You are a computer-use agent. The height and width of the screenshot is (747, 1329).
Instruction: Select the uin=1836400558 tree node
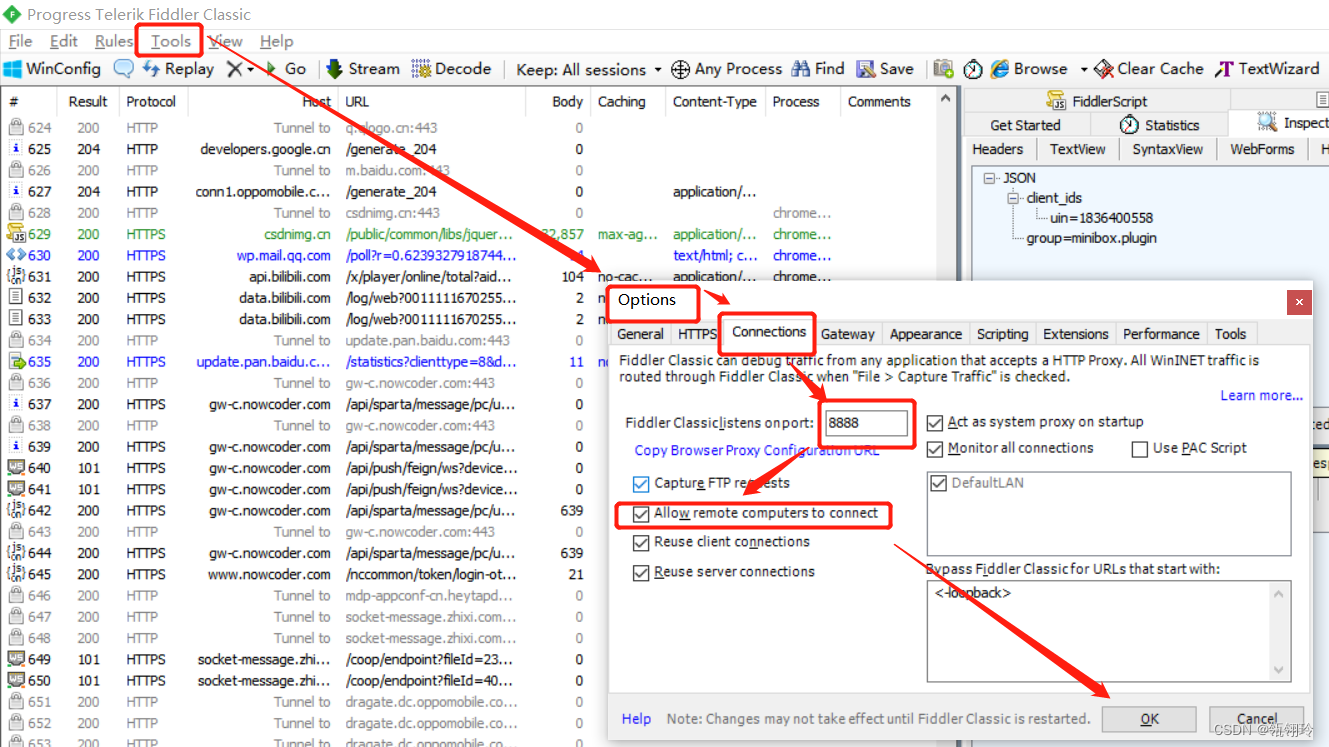coord(1101,218)
